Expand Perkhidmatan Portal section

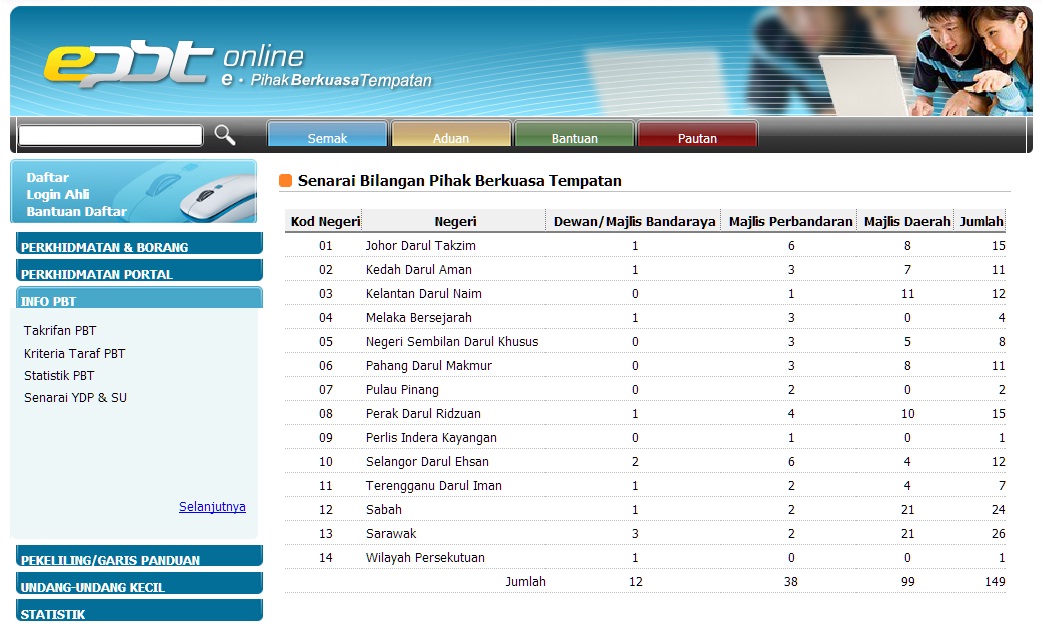click(x=139, y=273)
